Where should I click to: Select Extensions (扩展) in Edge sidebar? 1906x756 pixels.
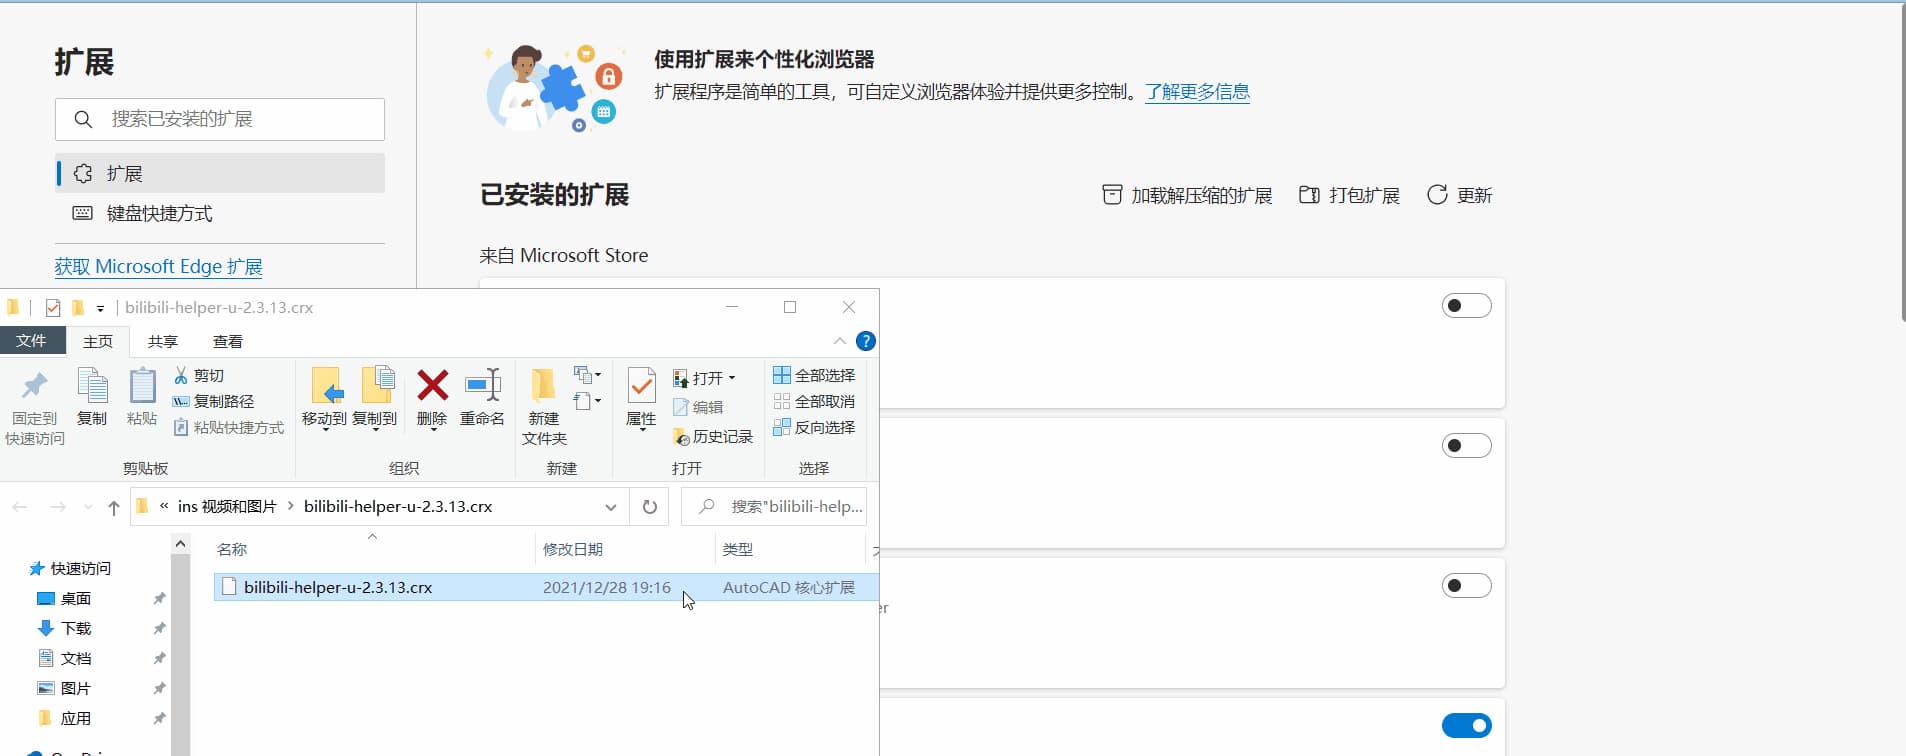point(220,173)
